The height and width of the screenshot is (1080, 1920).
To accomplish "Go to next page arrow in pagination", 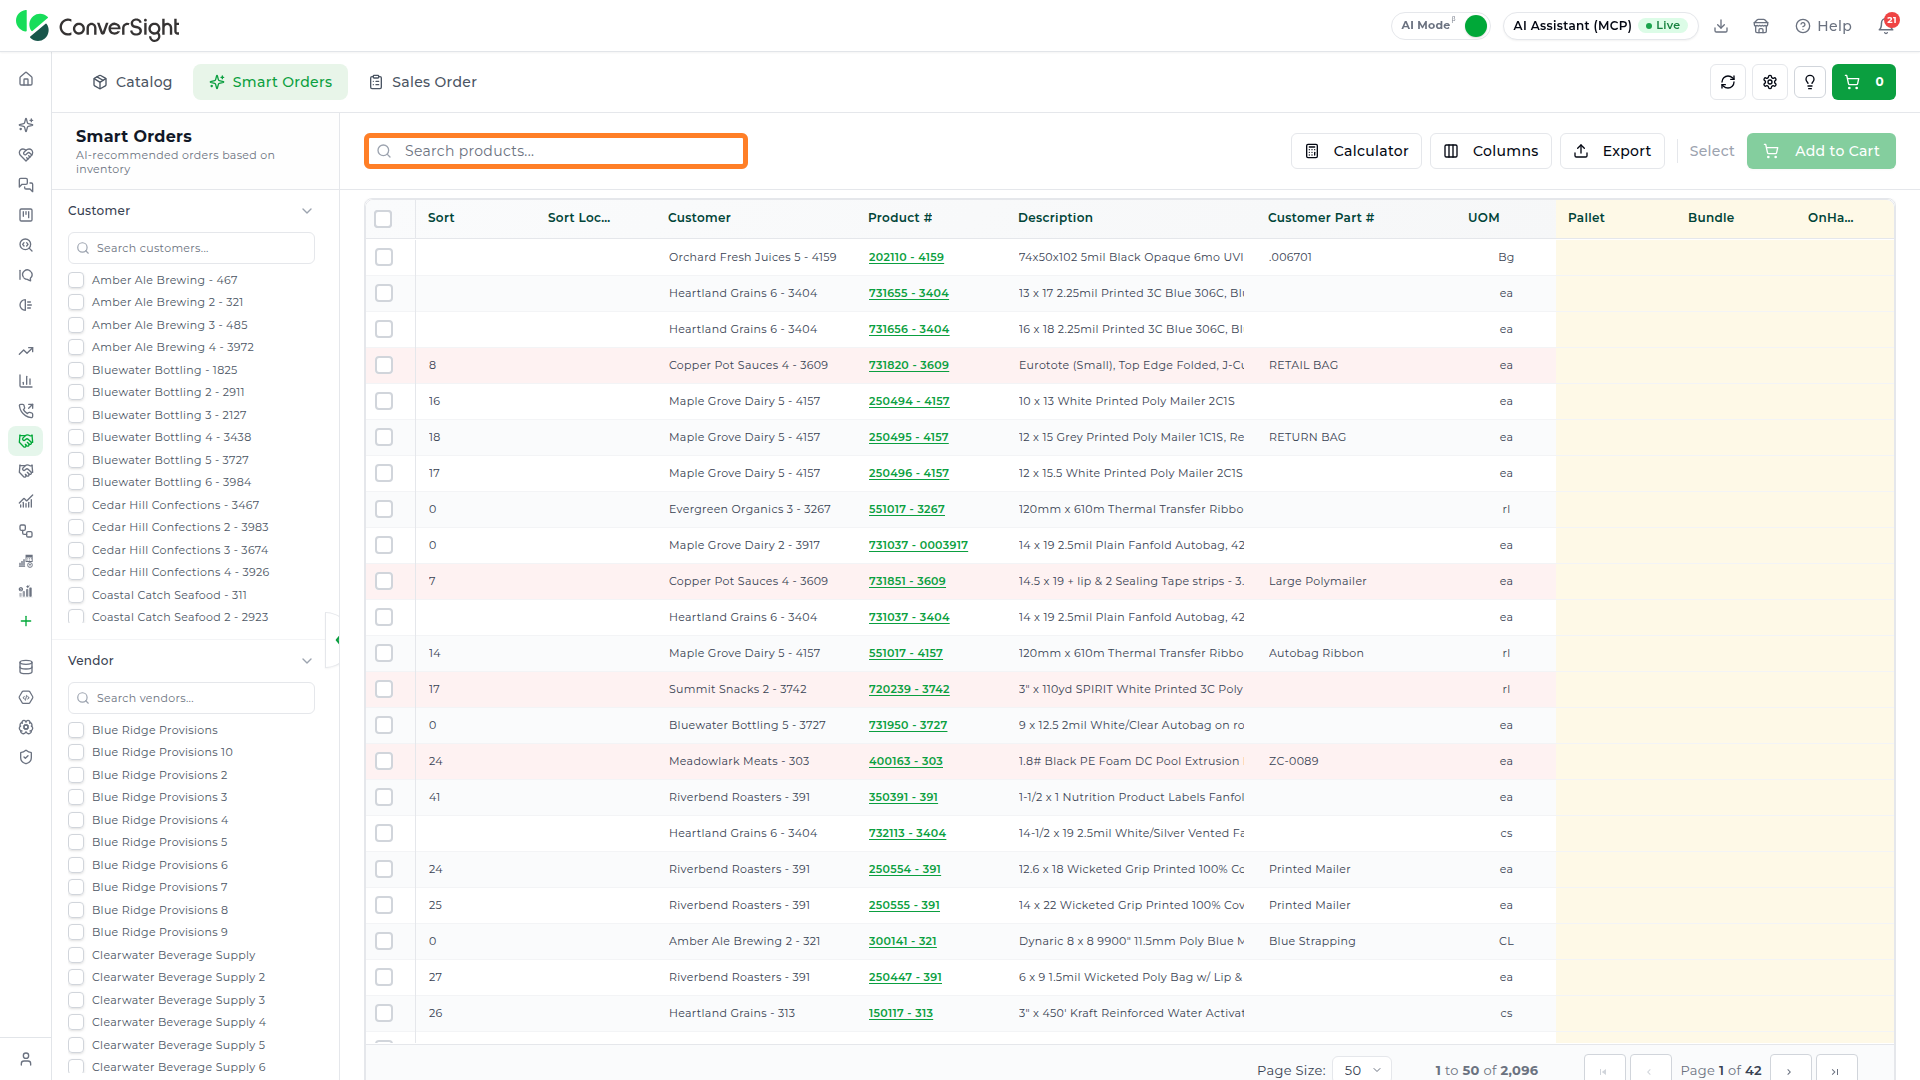I will tap(1790, 1069).
